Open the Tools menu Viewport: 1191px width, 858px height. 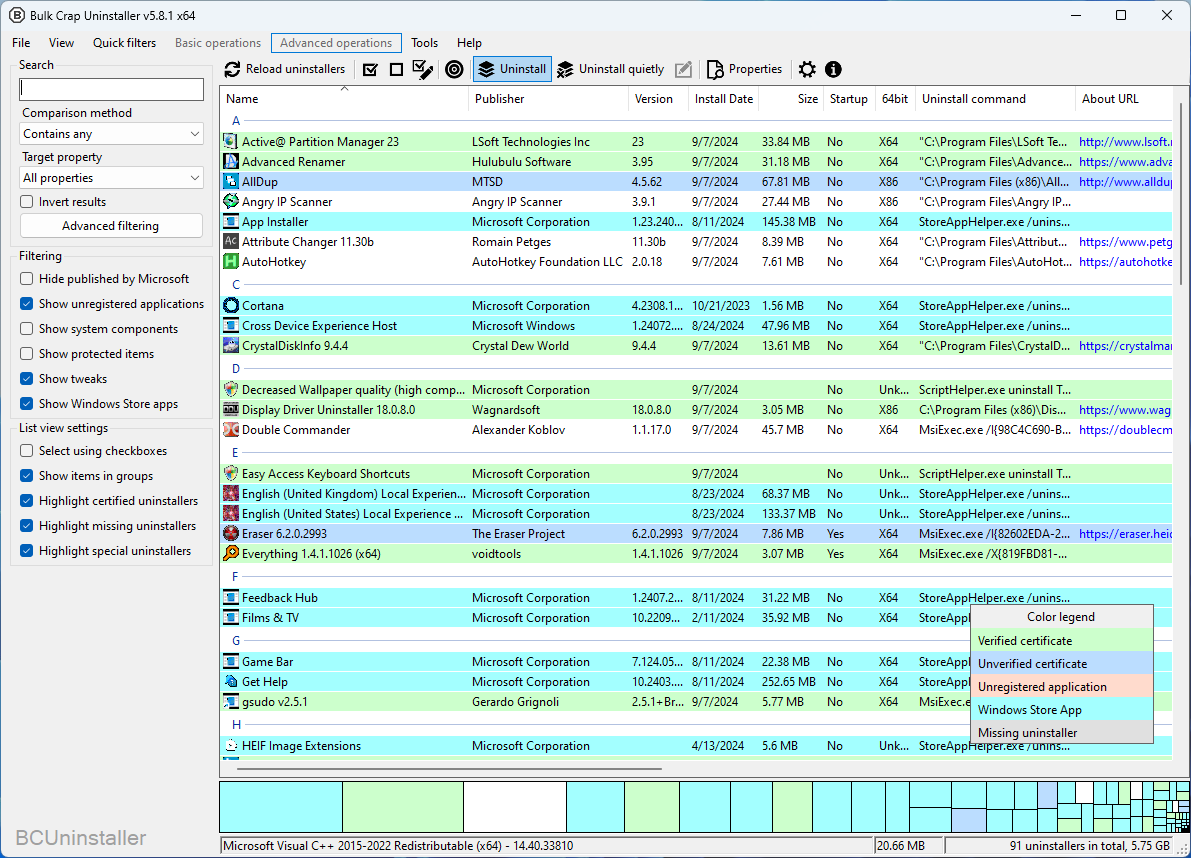click(x=425, y=43)
